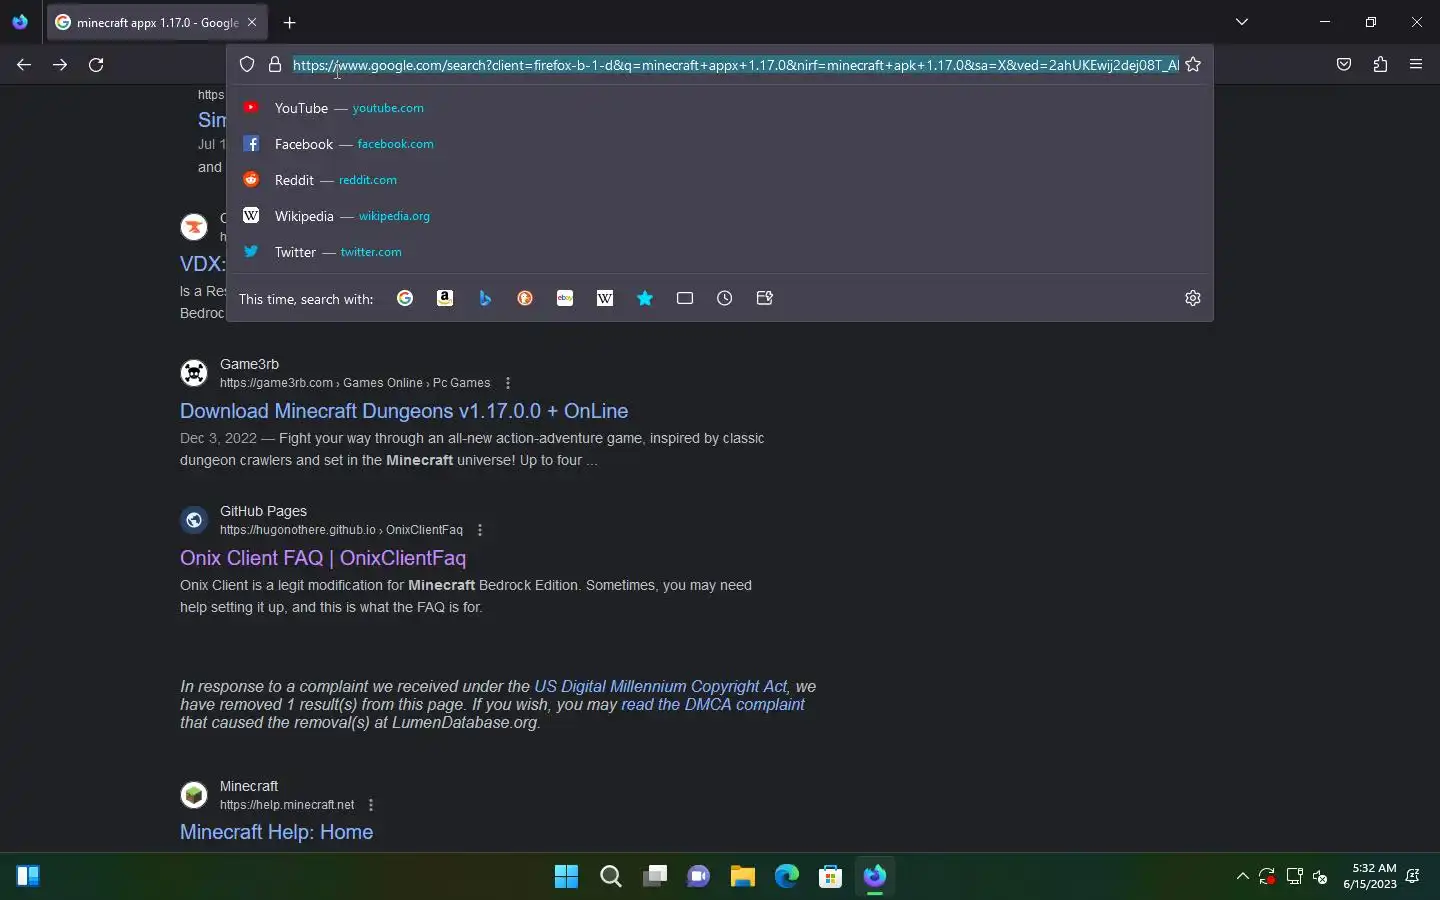Click the GitHub Pages site name

point(263,511)
